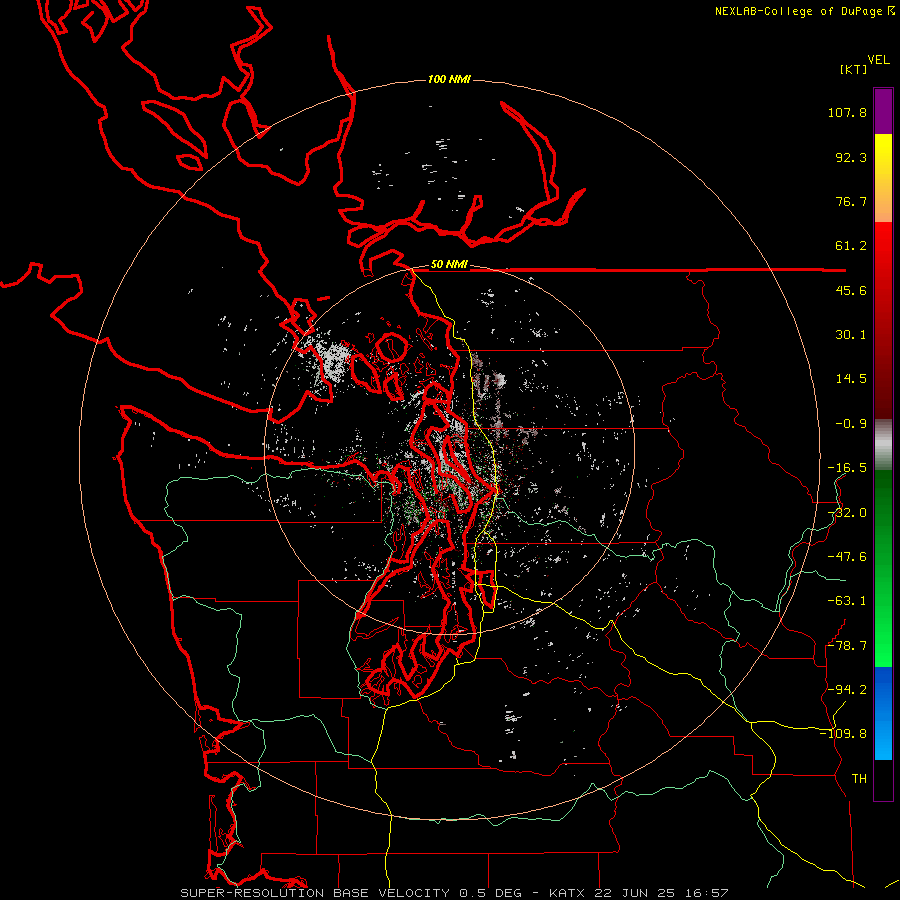The width and height of the screenshot is (900, 900).
Task: Click the 107.8 velocity scale value
Action: pos(847,112)
